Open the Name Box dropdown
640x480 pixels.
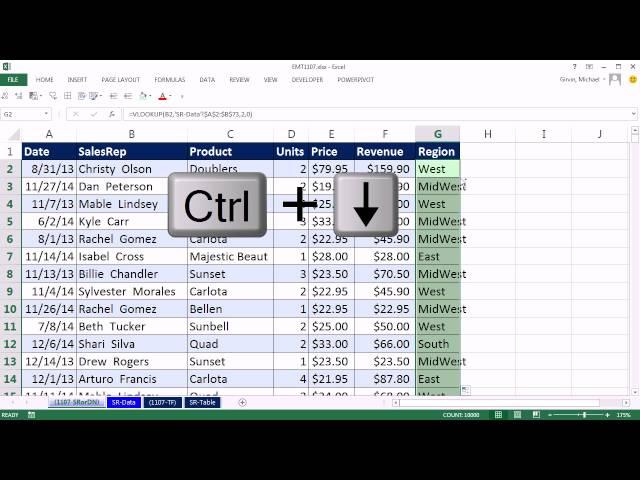(x=47, y=114)
